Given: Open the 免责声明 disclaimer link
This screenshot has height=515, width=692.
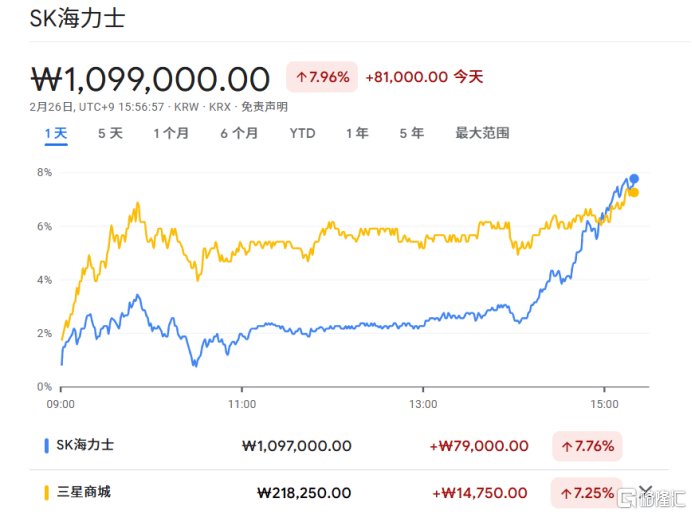Looking at the screenshot, I should point(265,107).
